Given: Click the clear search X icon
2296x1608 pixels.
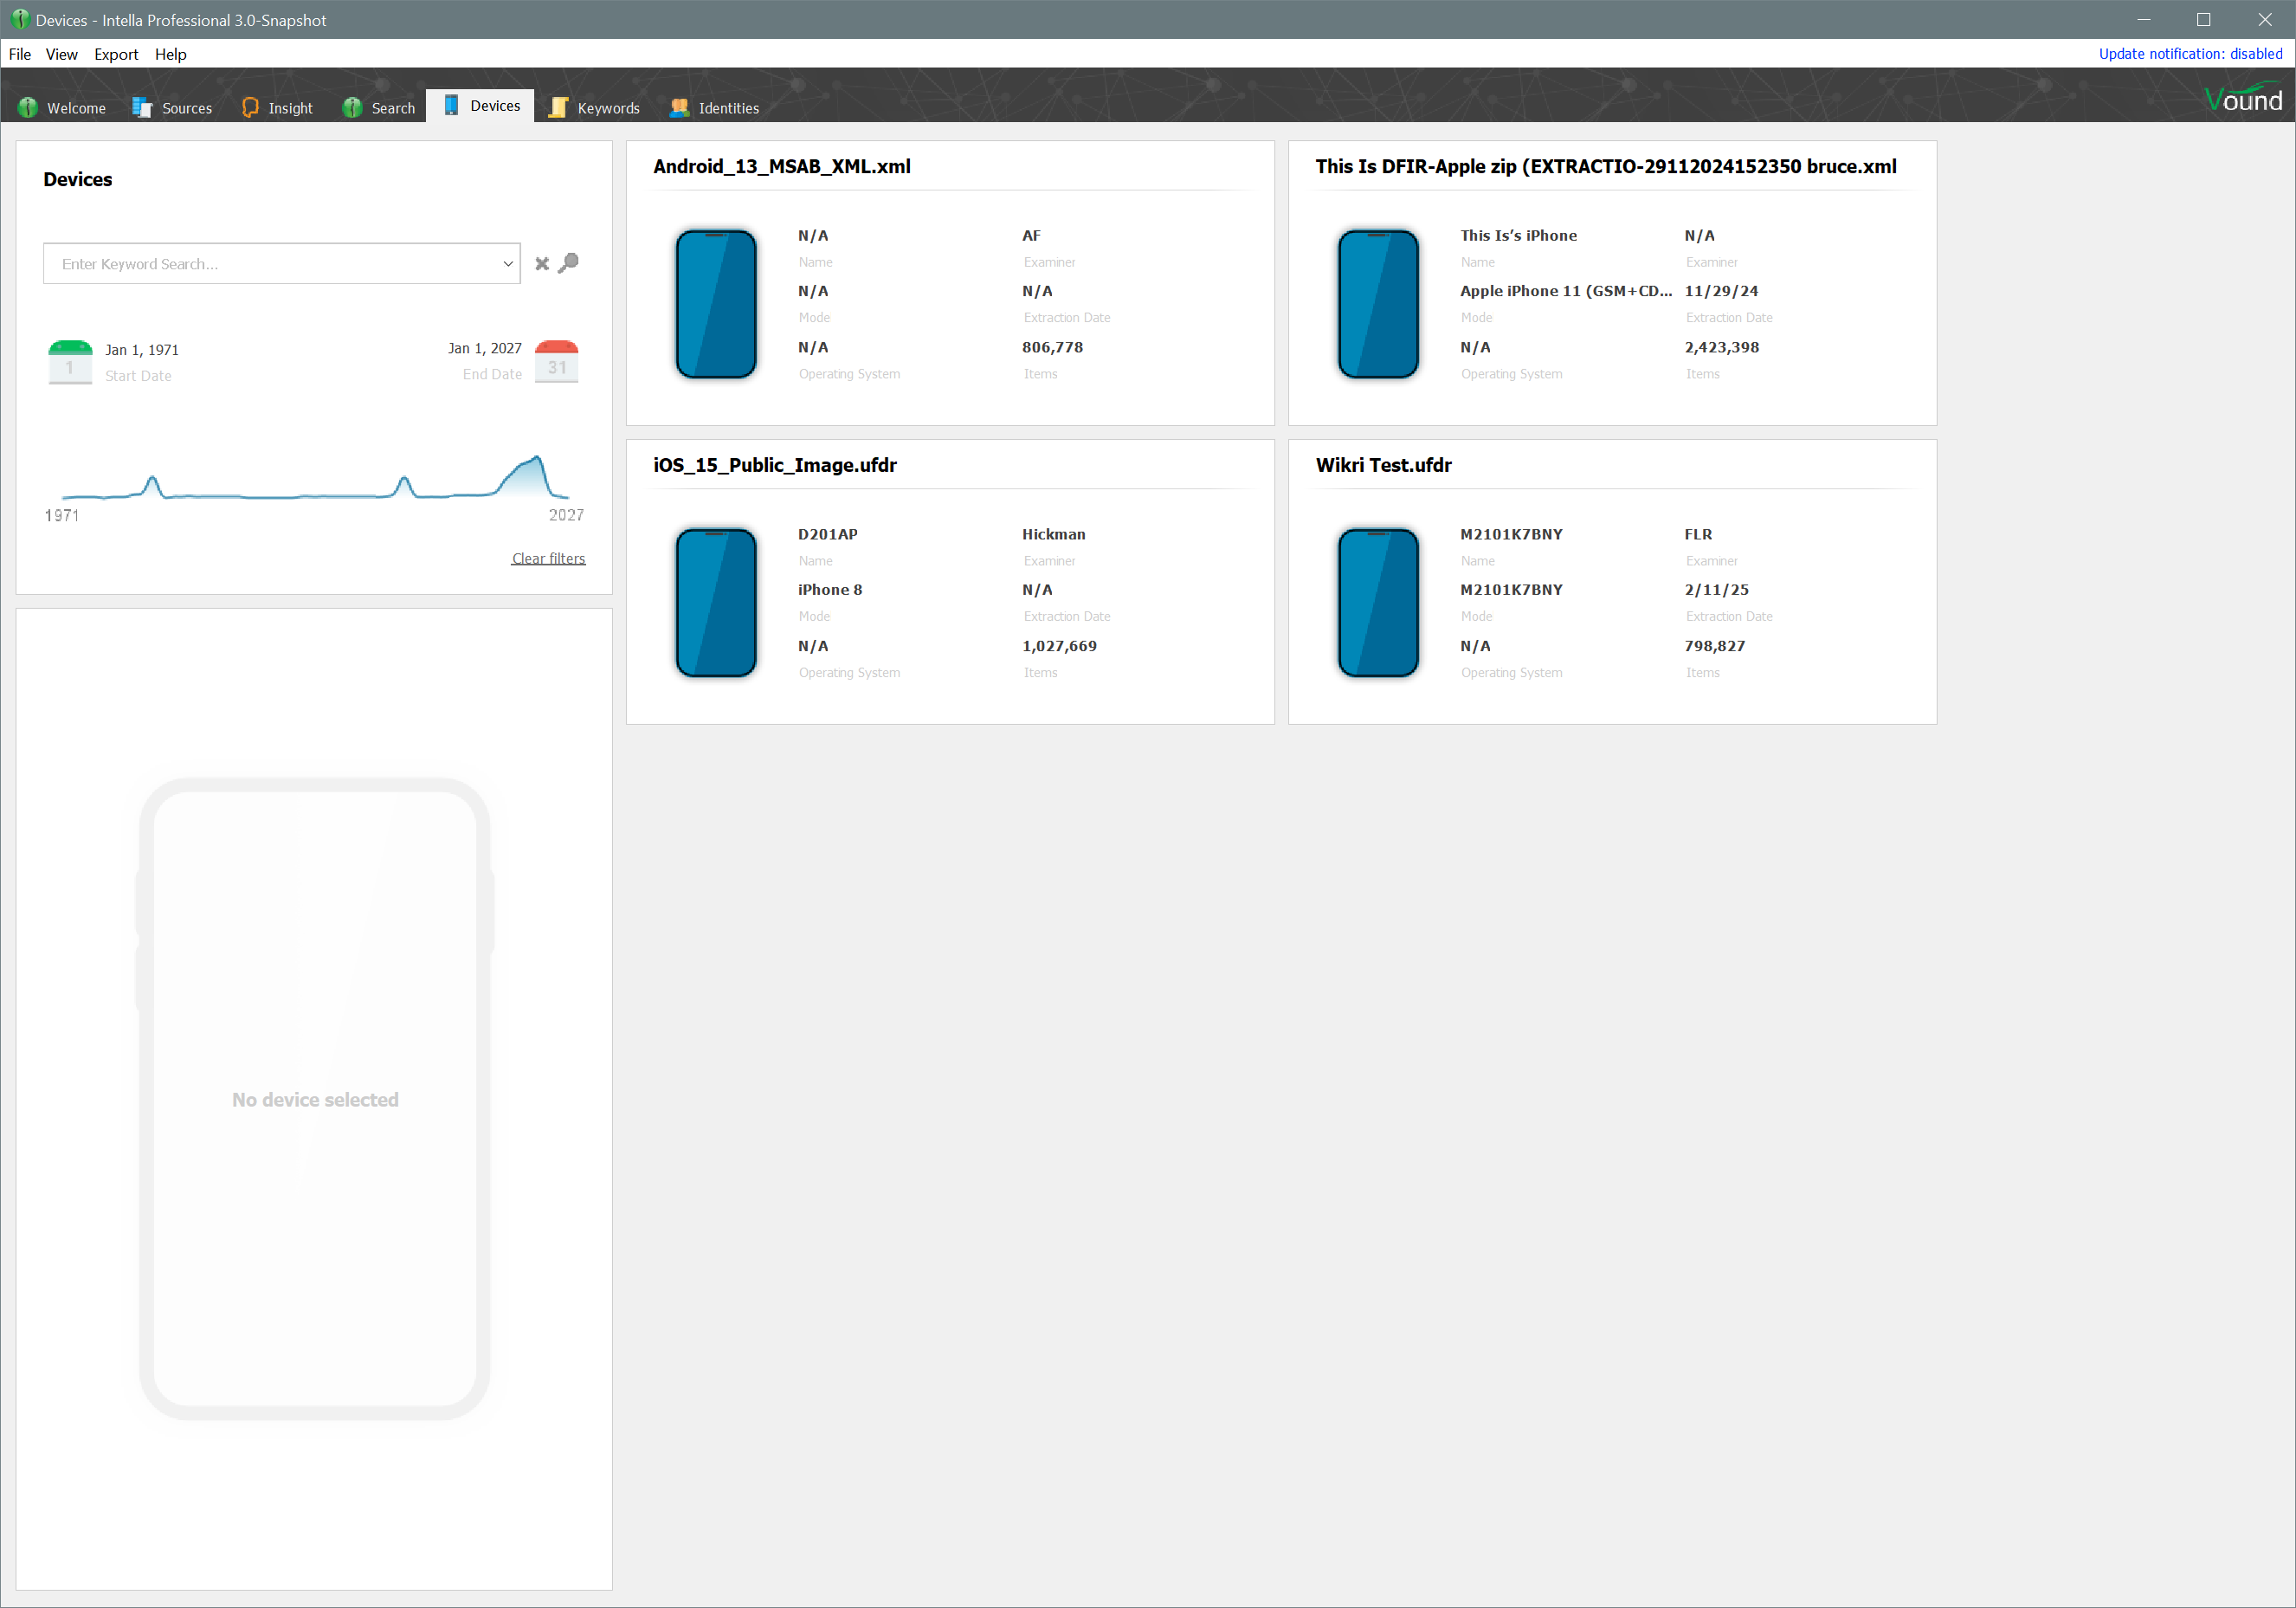Looking at the screenshot, I should [542, 264].
